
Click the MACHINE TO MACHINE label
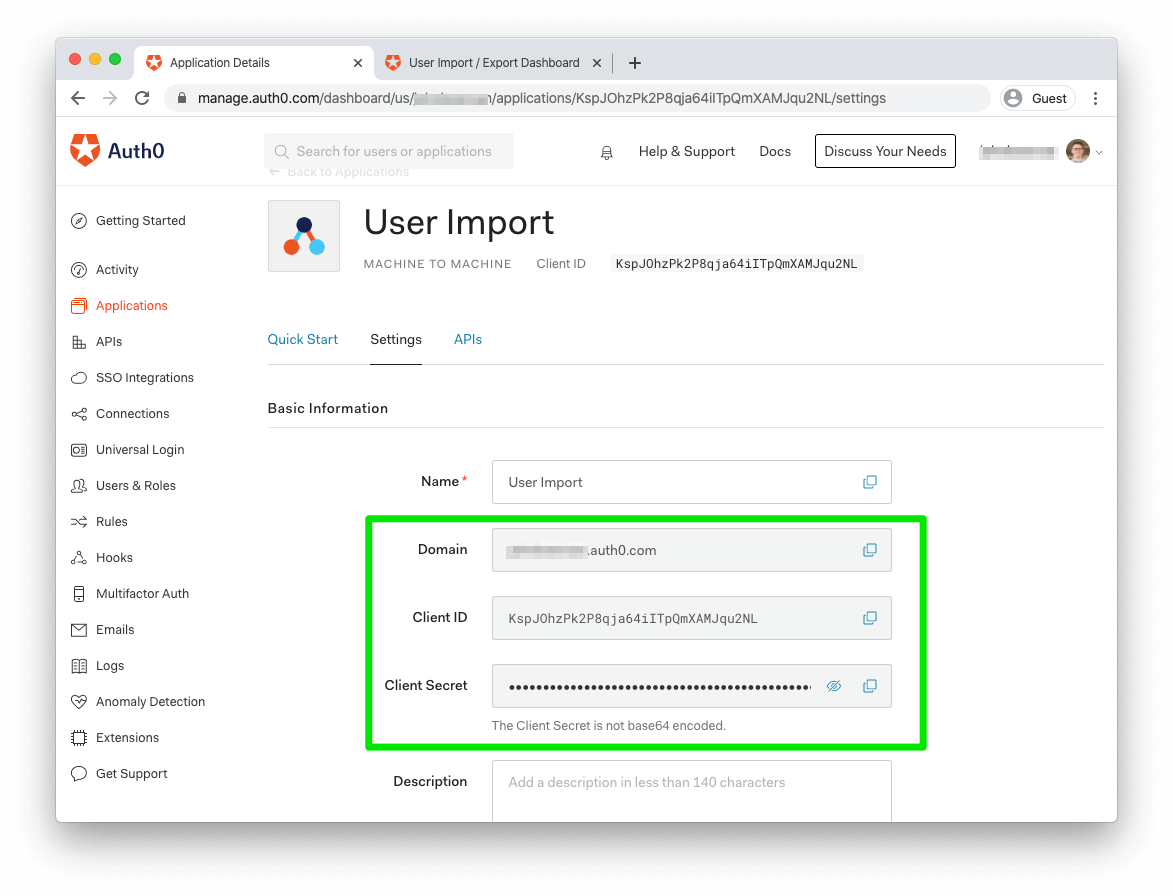438,264
